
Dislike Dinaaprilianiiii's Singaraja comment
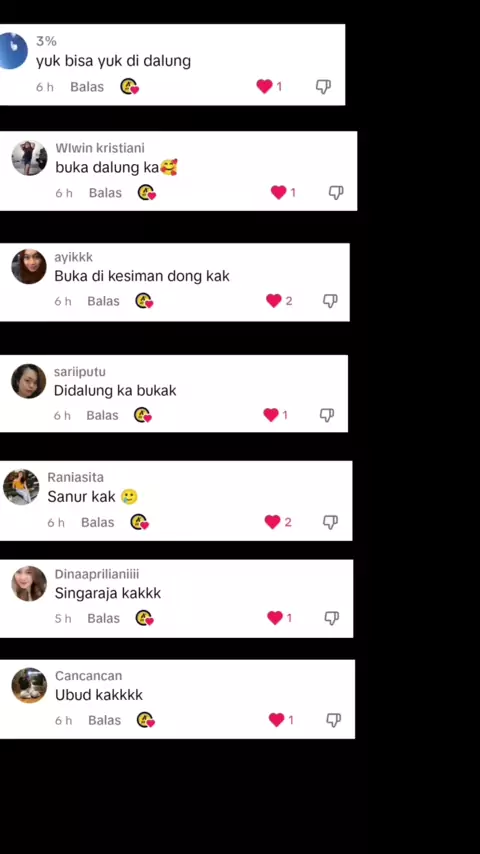tap(332, 618)
